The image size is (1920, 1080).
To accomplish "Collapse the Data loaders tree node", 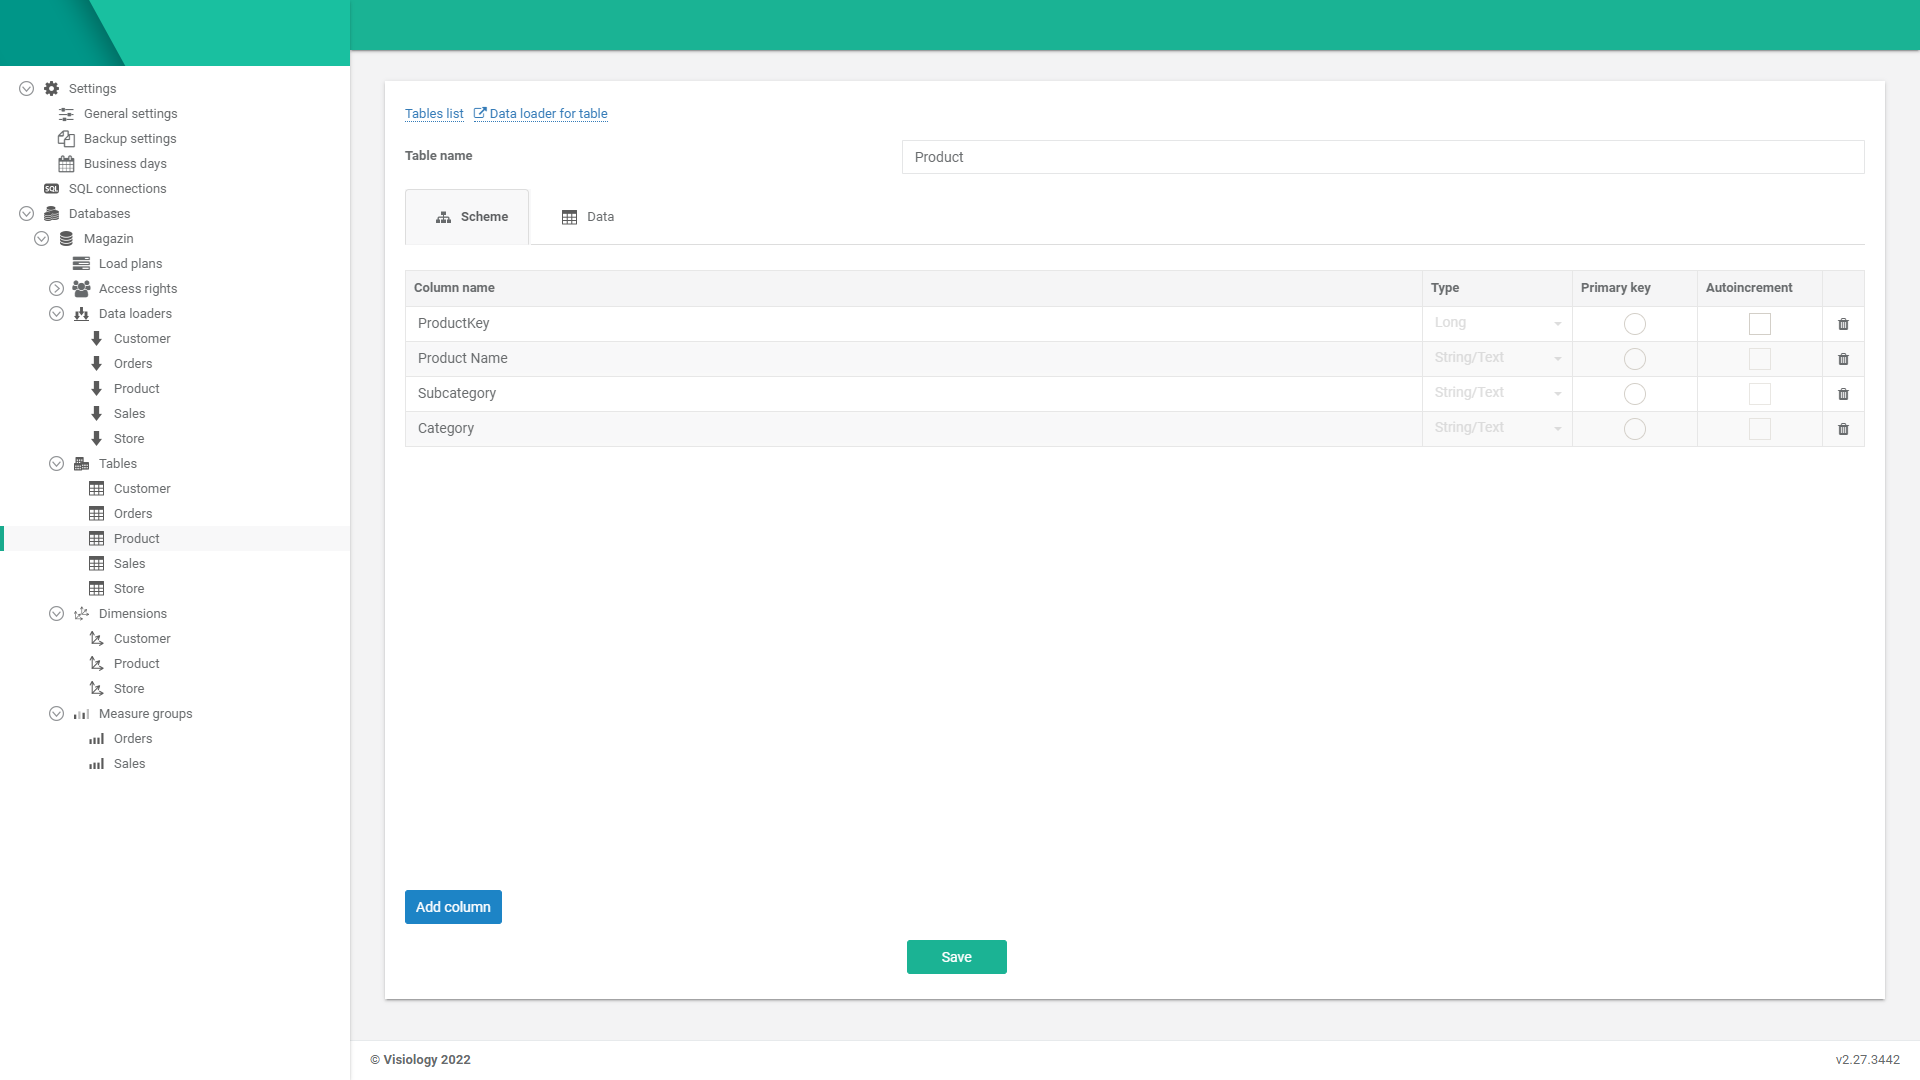I will pyautogui.click(x=56, y=314).
